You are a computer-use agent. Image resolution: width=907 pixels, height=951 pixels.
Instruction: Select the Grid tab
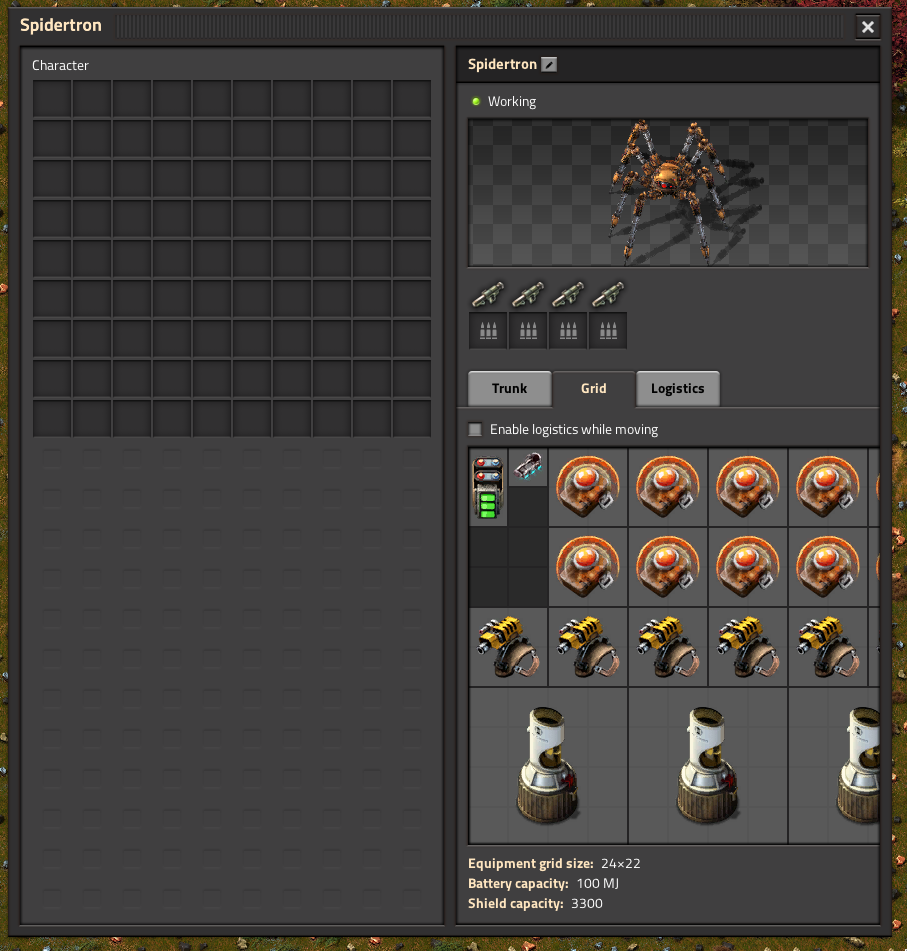593,389
